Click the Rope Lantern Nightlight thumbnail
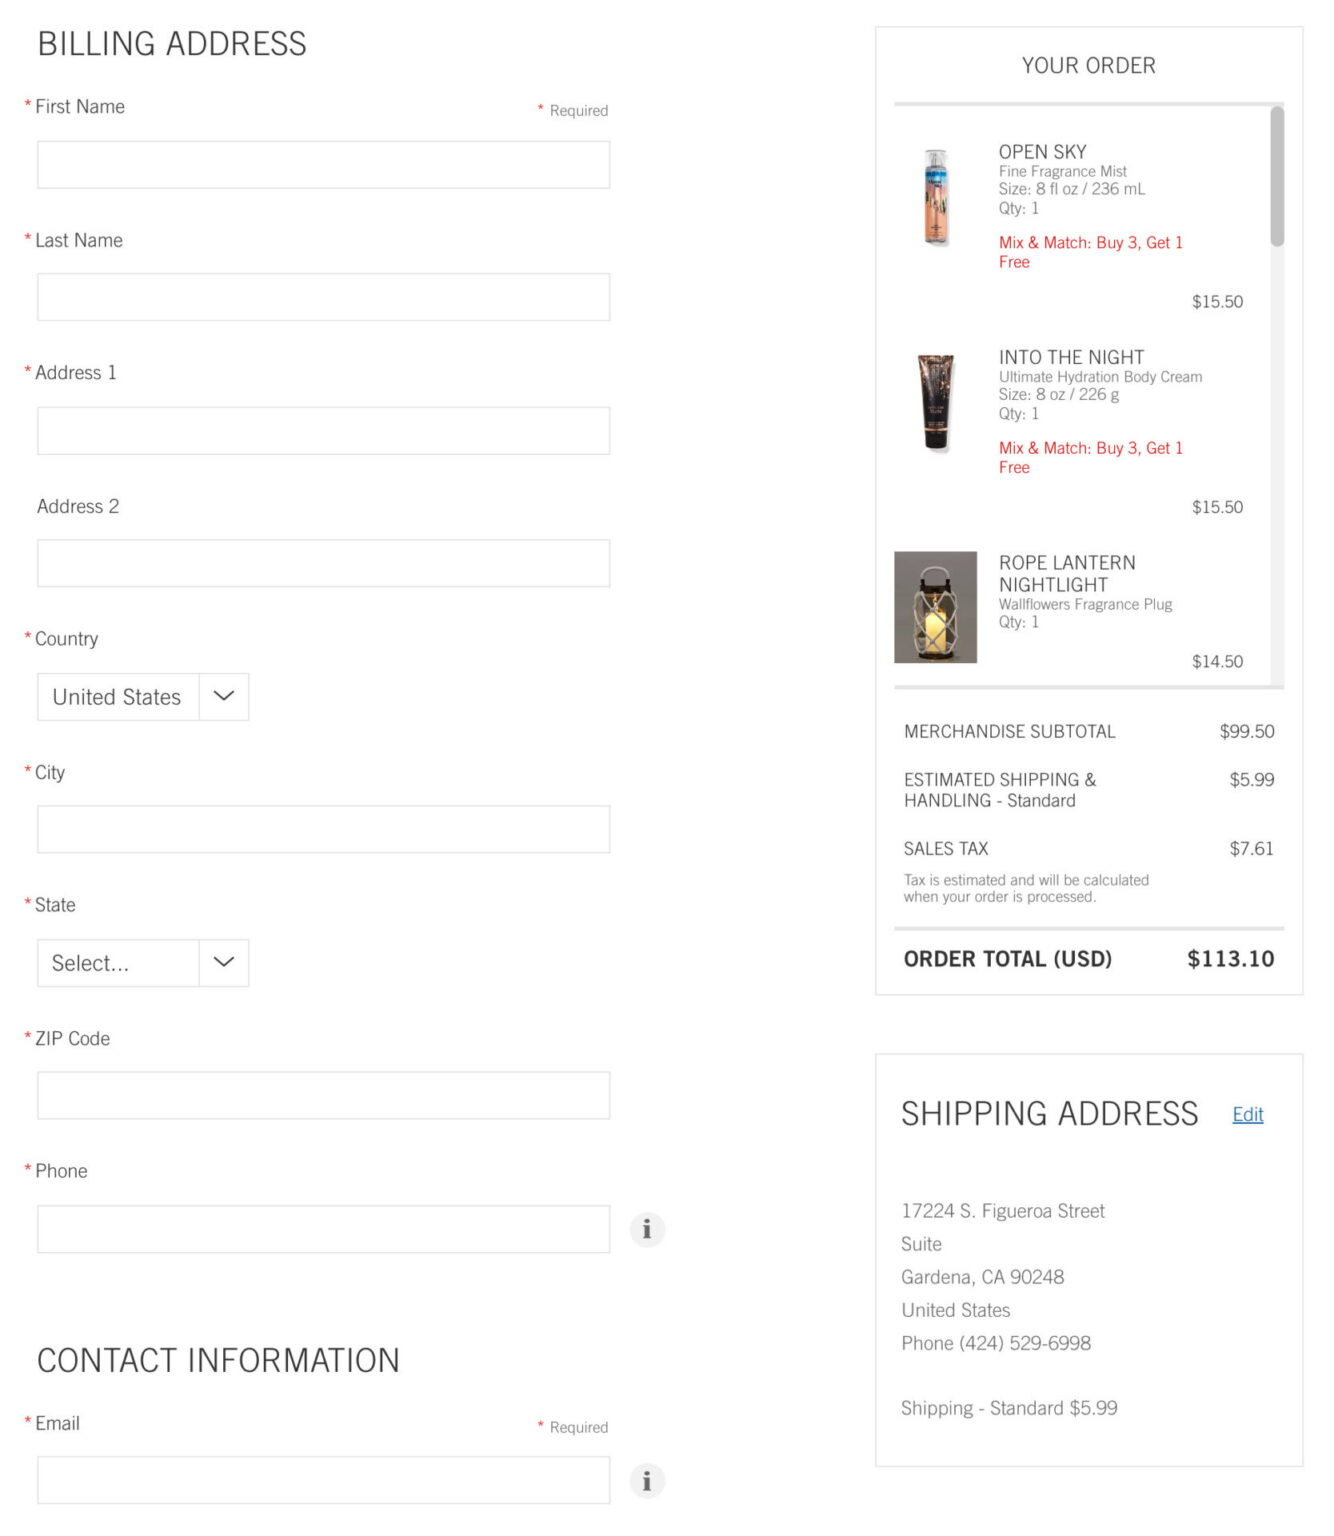The width and height of the screenshot is (1334, 1536). pos(936,607)
